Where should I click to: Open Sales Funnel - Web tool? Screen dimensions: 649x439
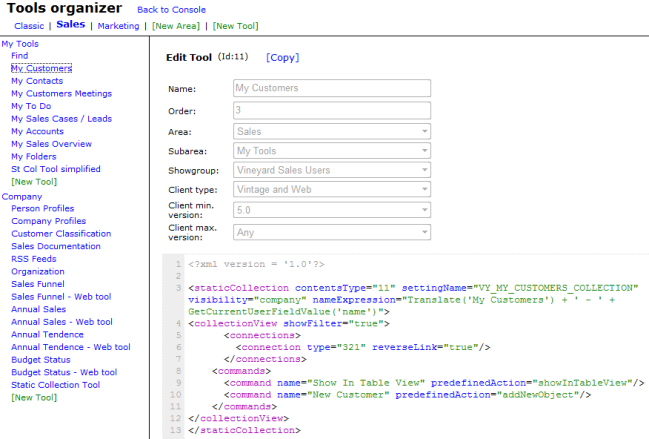click(x=61, y=297)
